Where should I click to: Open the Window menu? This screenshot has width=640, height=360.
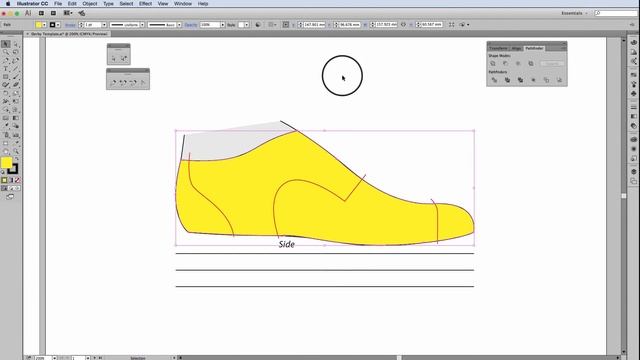pyautogui.click(x=183, y=4)
